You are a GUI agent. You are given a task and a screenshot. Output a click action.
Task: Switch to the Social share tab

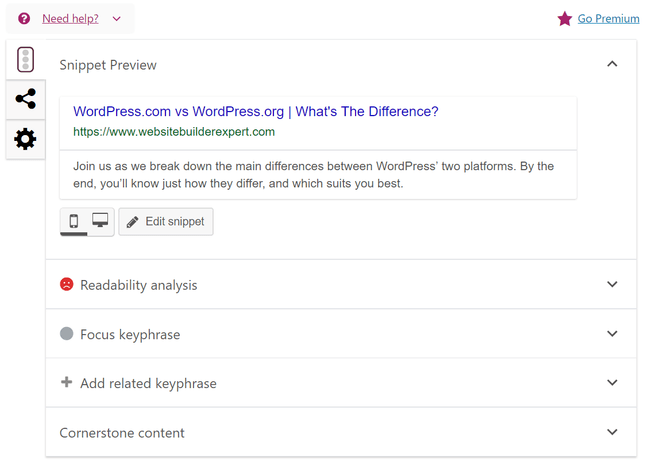(26, 99)
